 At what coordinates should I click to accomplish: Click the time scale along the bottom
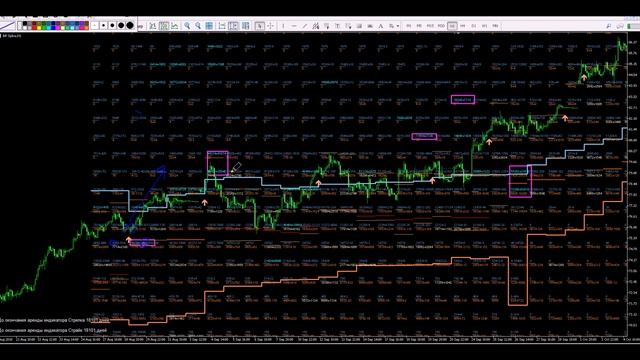coord(313,340)
